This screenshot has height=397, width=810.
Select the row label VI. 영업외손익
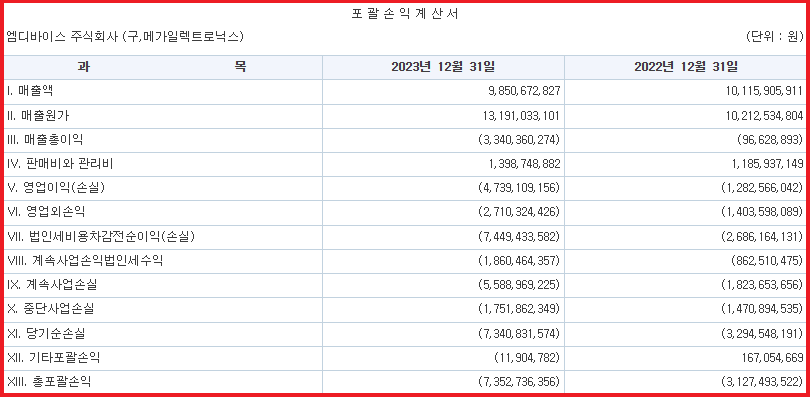click(45, 212)
